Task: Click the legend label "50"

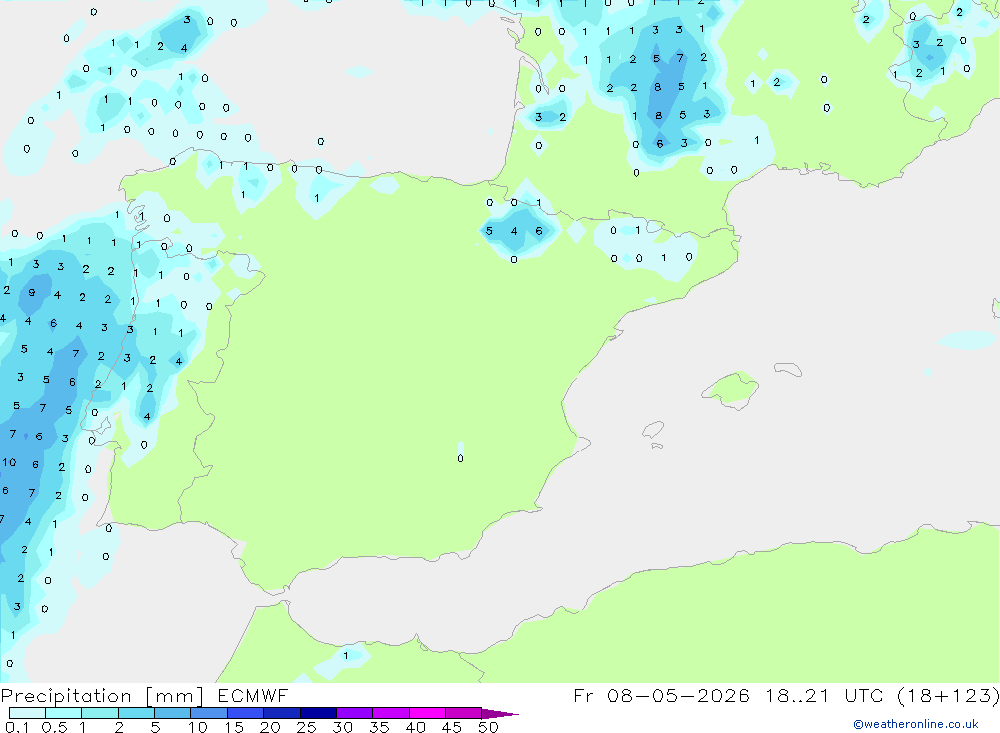Action: (x=488, y=727)
